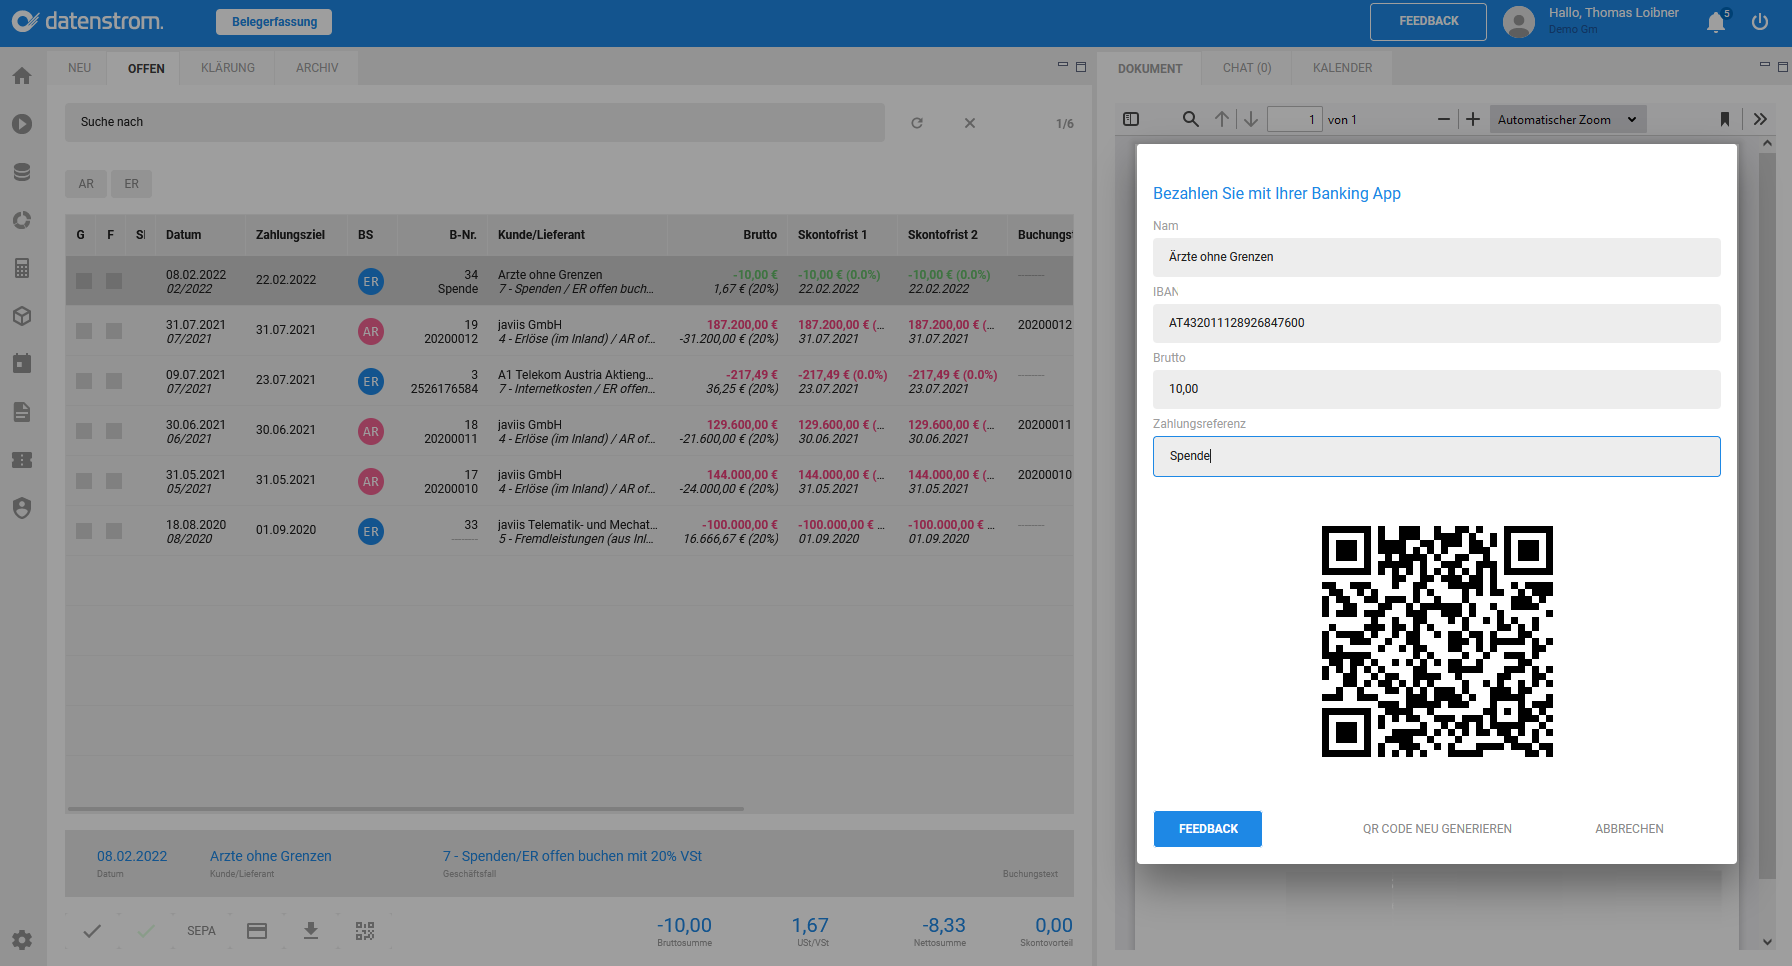Click inside the Zahlungsreferenz field
The image size is (1792, 966).
coord(1436,456)
